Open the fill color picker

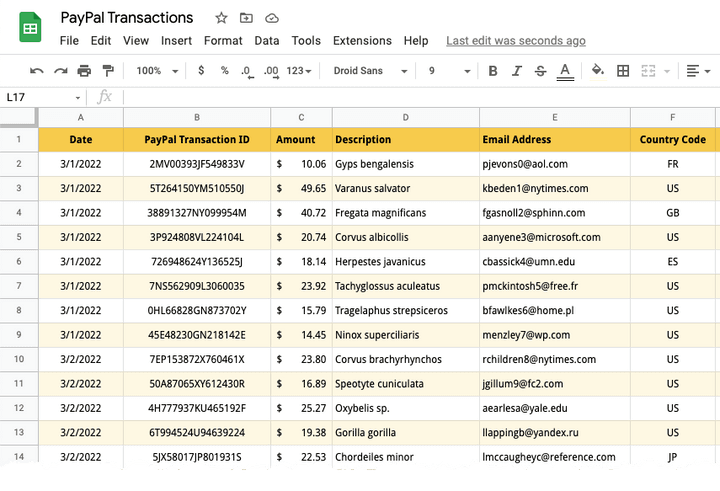(x=597, y=71)
